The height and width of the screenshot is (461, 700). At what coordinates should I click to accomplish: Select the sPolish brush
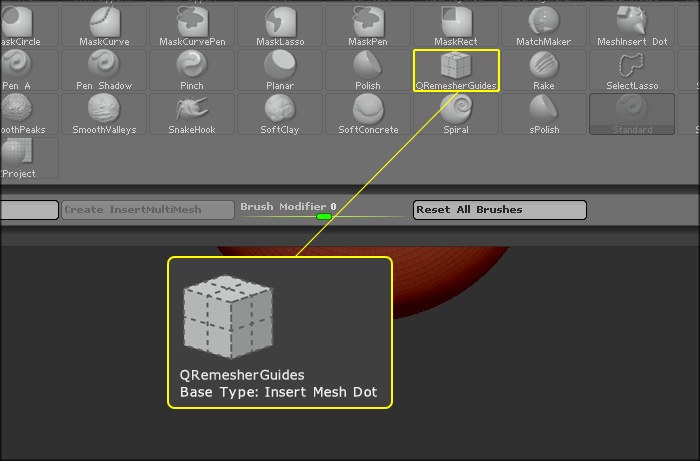tap(544, 114)
